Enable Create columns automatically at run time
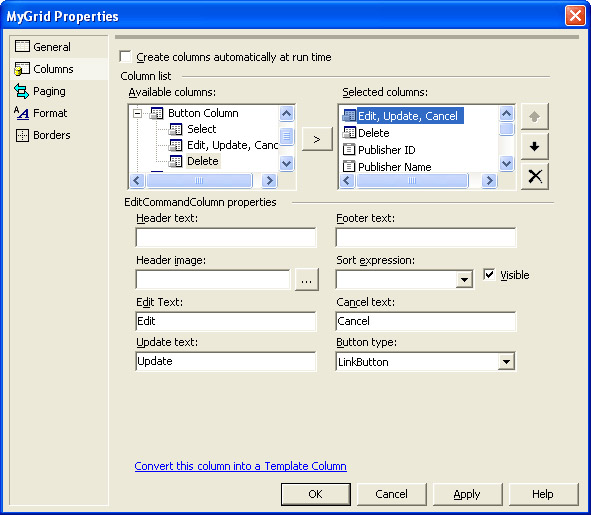591x515 pixels. click(x=125, y=57)
